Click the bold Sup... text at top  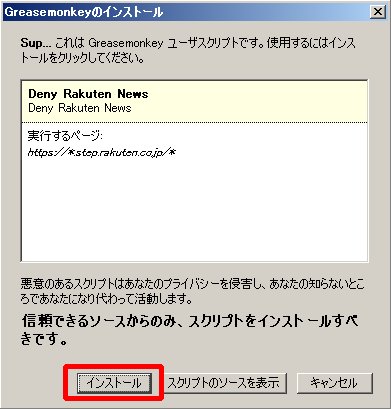pos(36,43)
